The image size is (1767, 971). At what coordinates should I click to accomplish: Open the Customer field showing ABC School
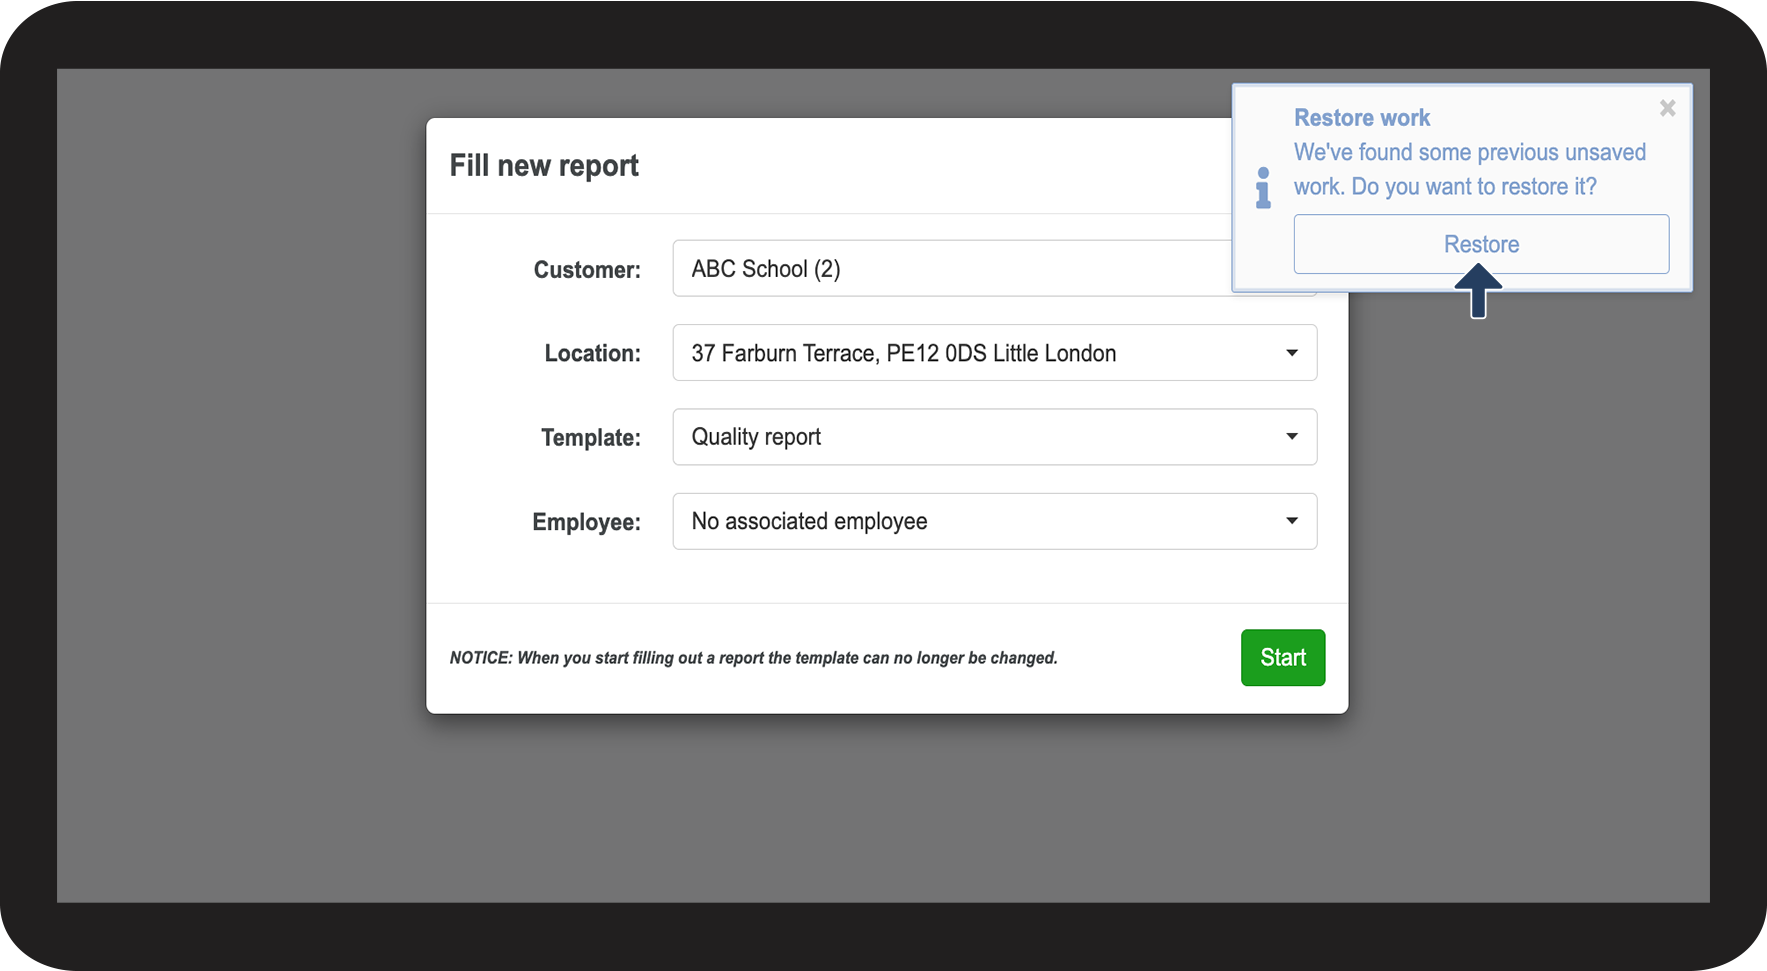point(950,269)
